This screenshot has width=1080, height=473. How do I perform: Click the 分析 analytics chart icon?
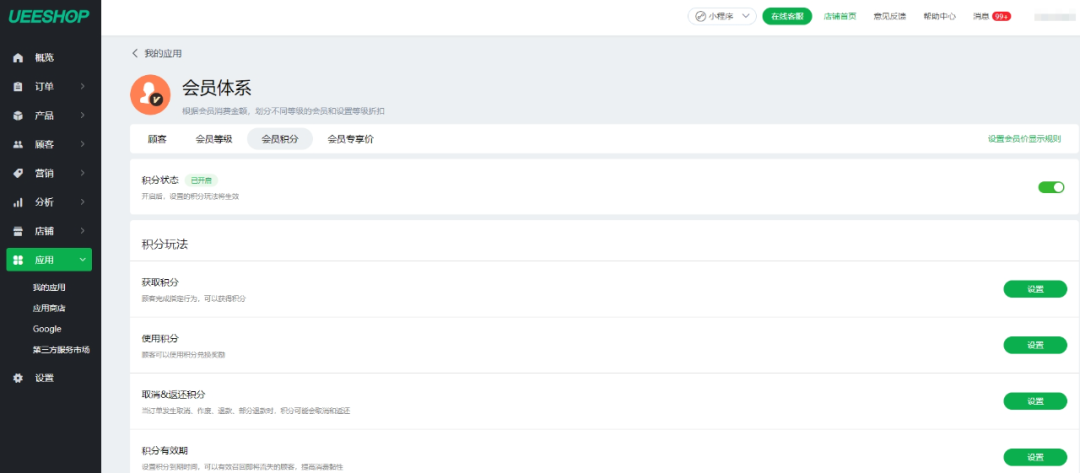17,202
